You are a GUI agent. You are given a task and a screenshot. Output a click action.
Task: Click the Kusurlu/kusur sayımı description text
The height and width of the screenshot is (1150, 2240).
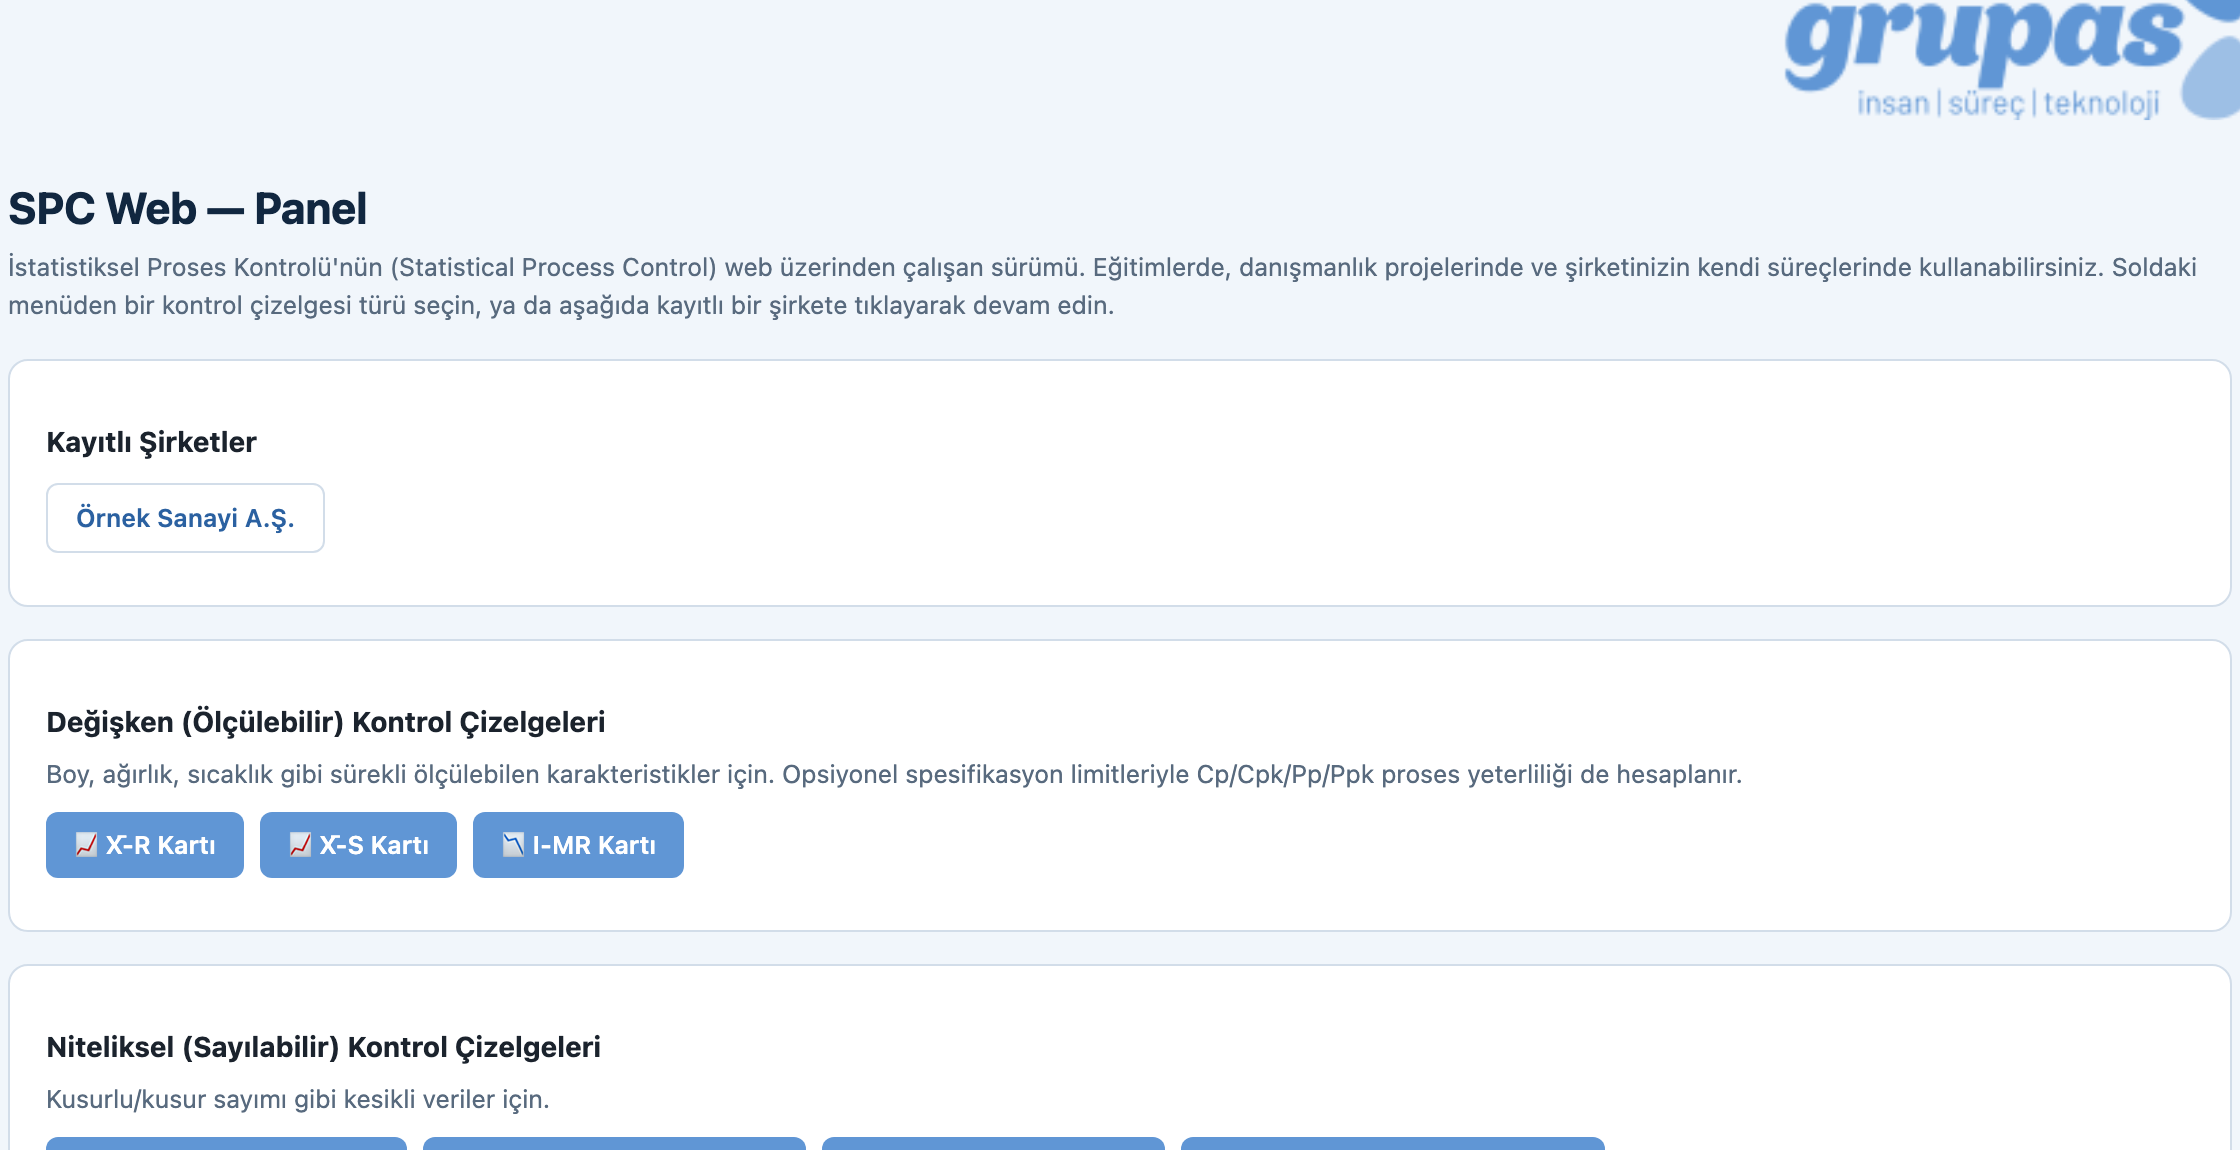pyautogui.click(x=298, y=1100)
